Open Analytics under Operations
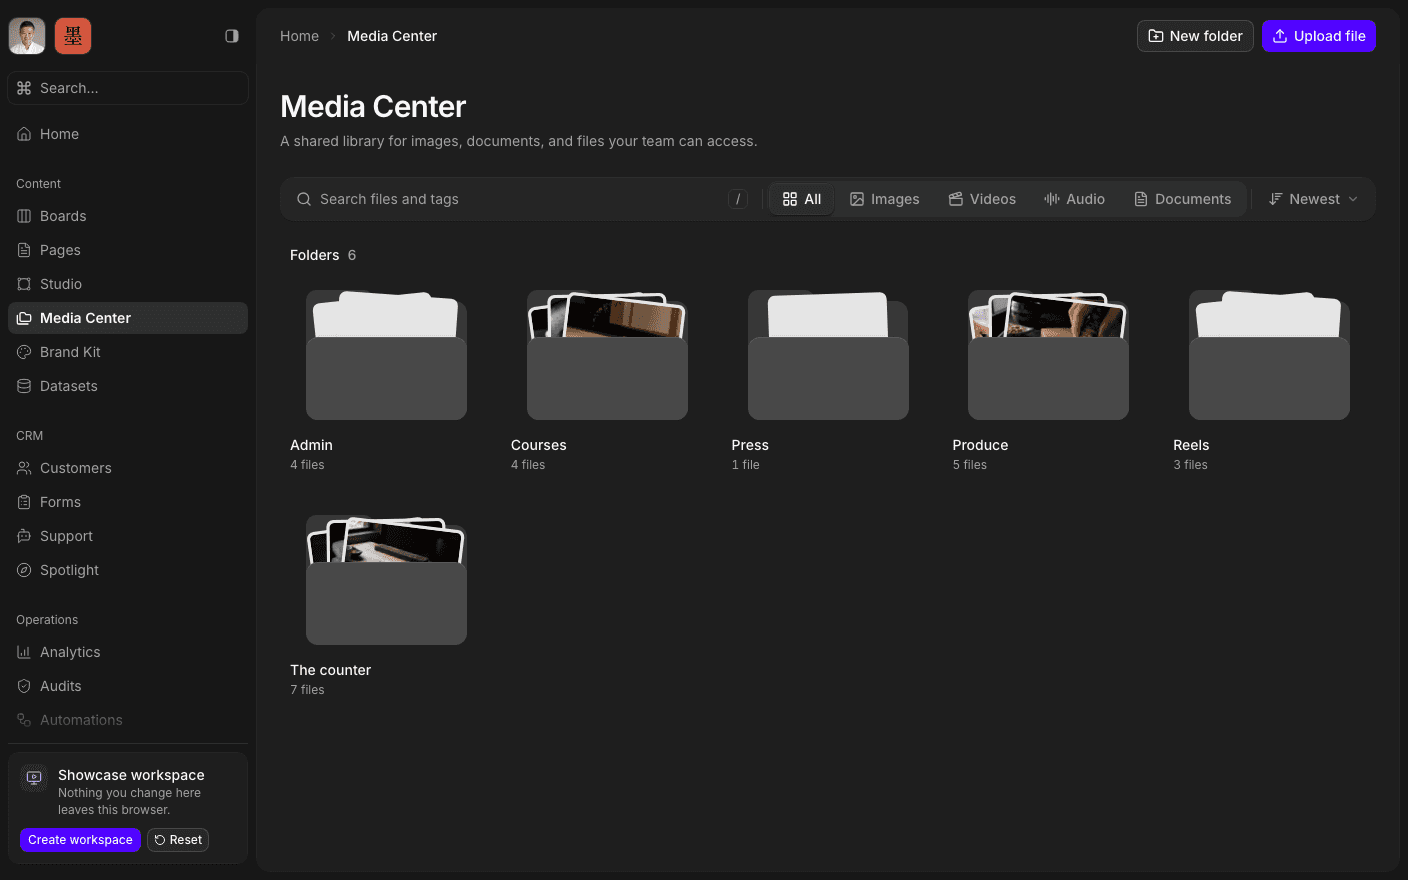This screenshot has height=880, width=1408. pyautogui.click(x=128, y=652)
